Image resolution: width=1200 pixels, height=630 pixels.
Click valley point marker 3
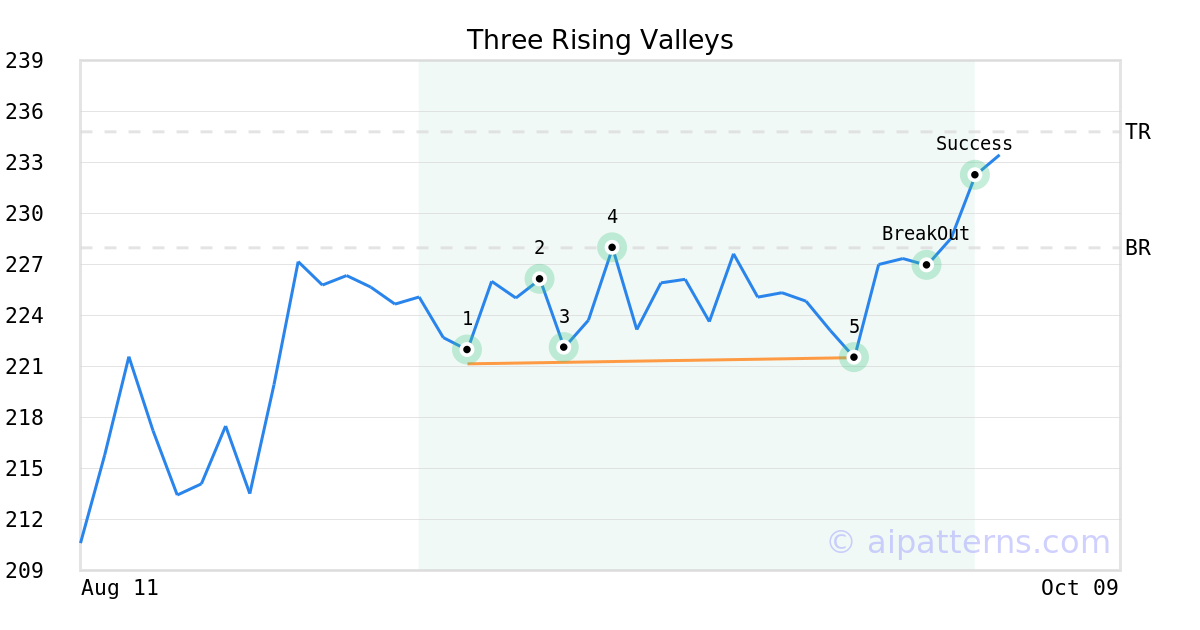point(564,347)
